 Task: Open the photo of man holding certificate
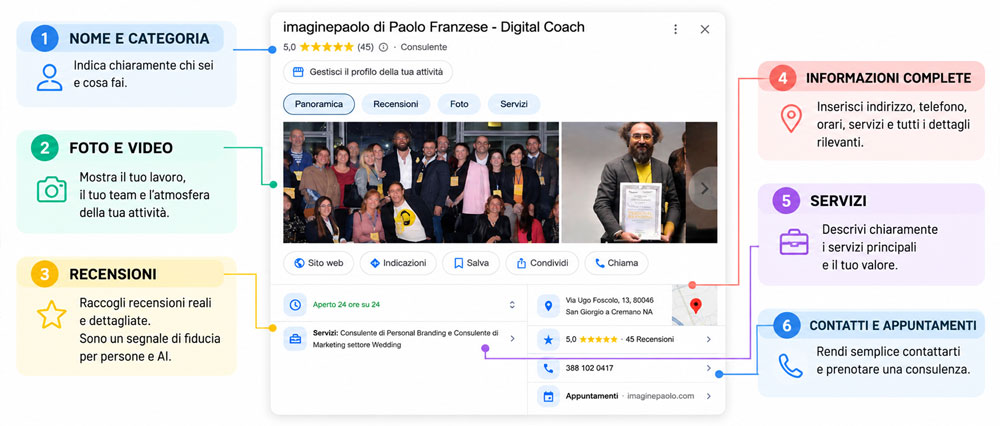coord(639,182)
